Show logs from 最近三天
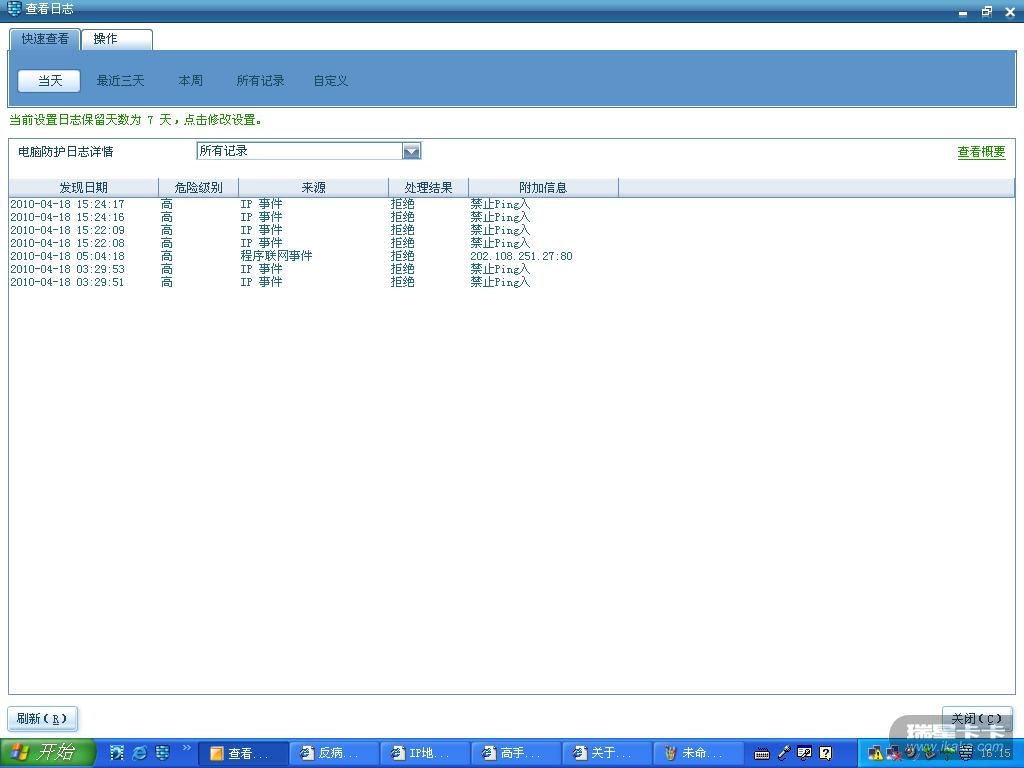The height and width of the screenshot is (768, 1024). 120,81
